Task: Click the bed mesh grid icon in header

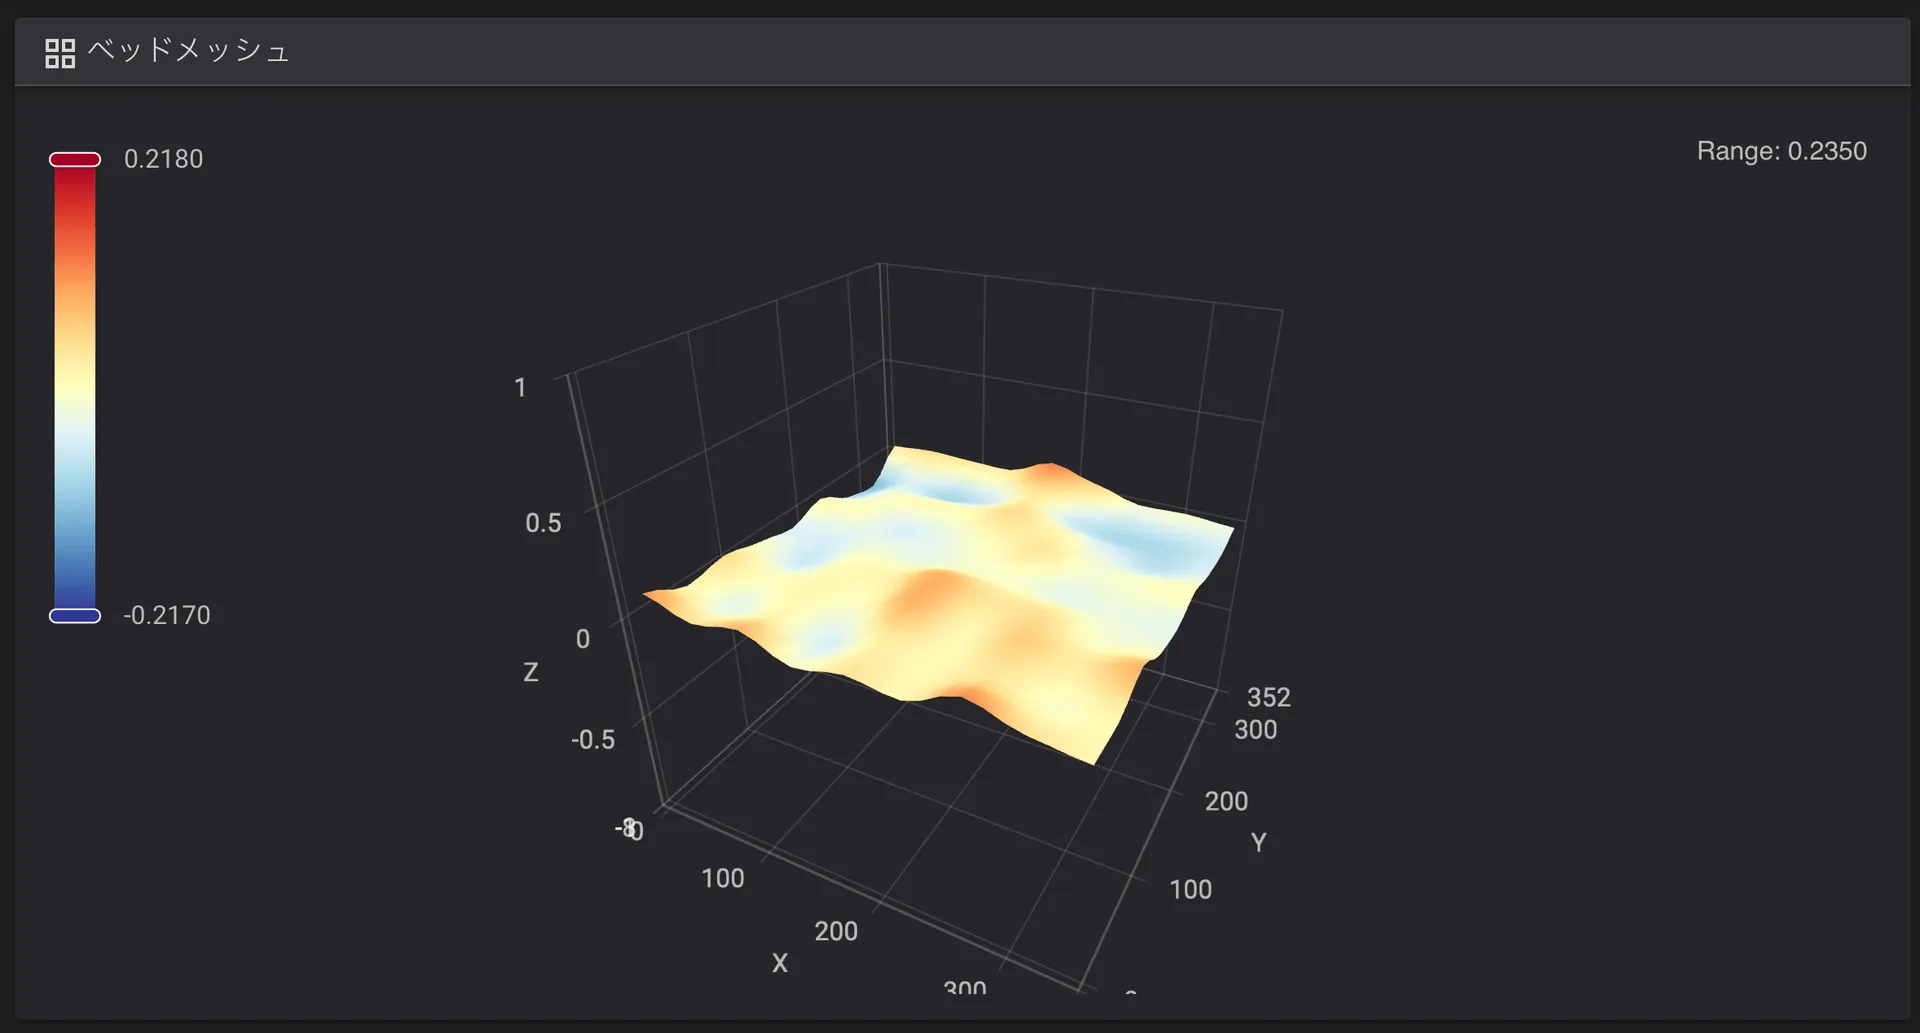Action: tap(60, 53)
